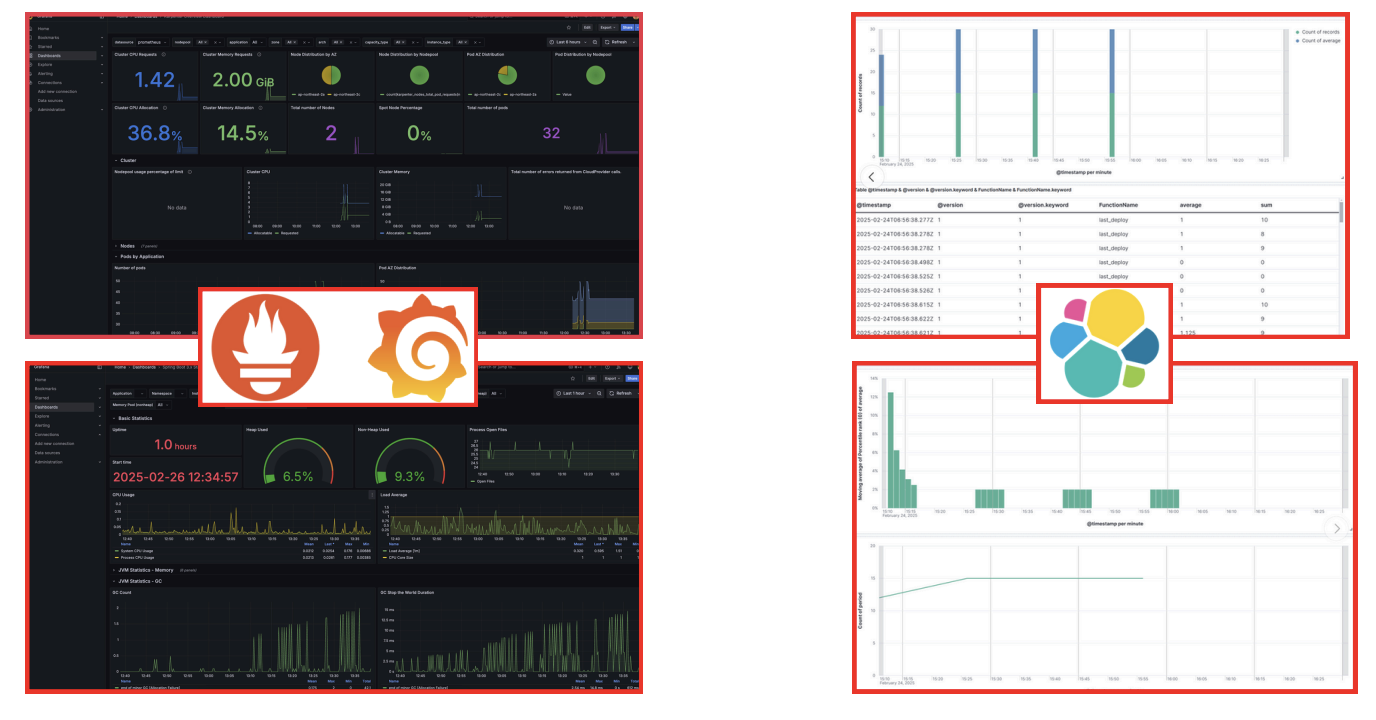Select Add new connection in Spring Boot sidebar

pos(54,443)
